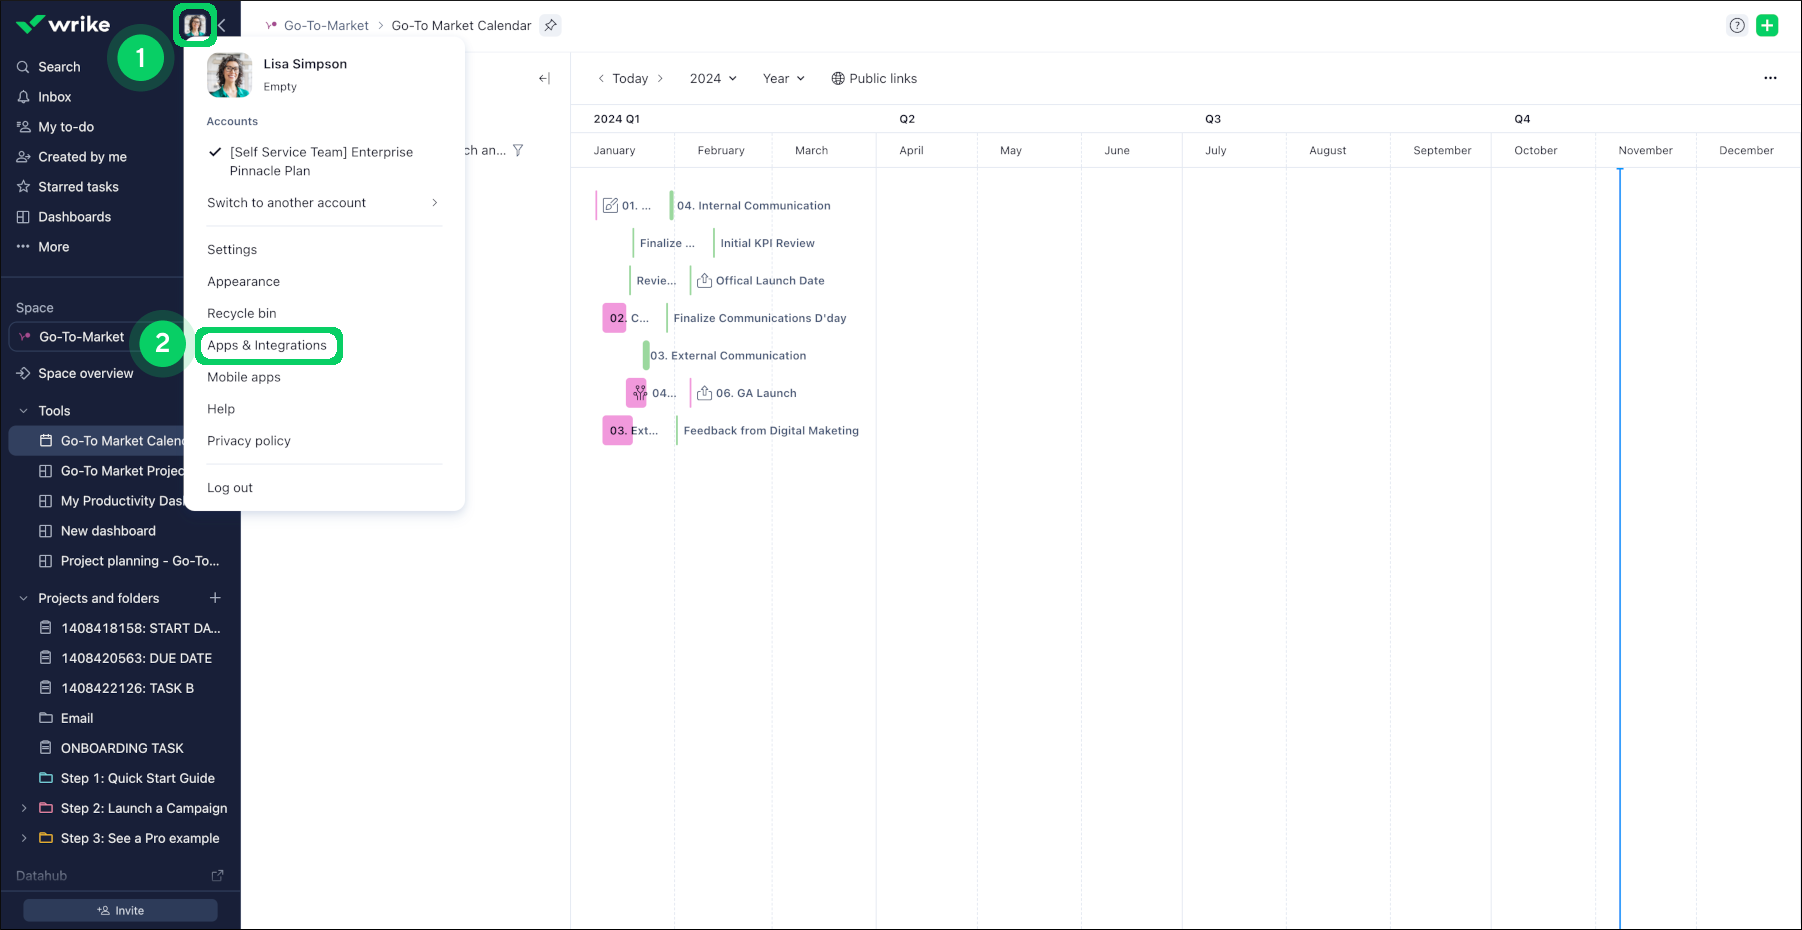
Task: Click the Invite button
Action: (121, 910)
